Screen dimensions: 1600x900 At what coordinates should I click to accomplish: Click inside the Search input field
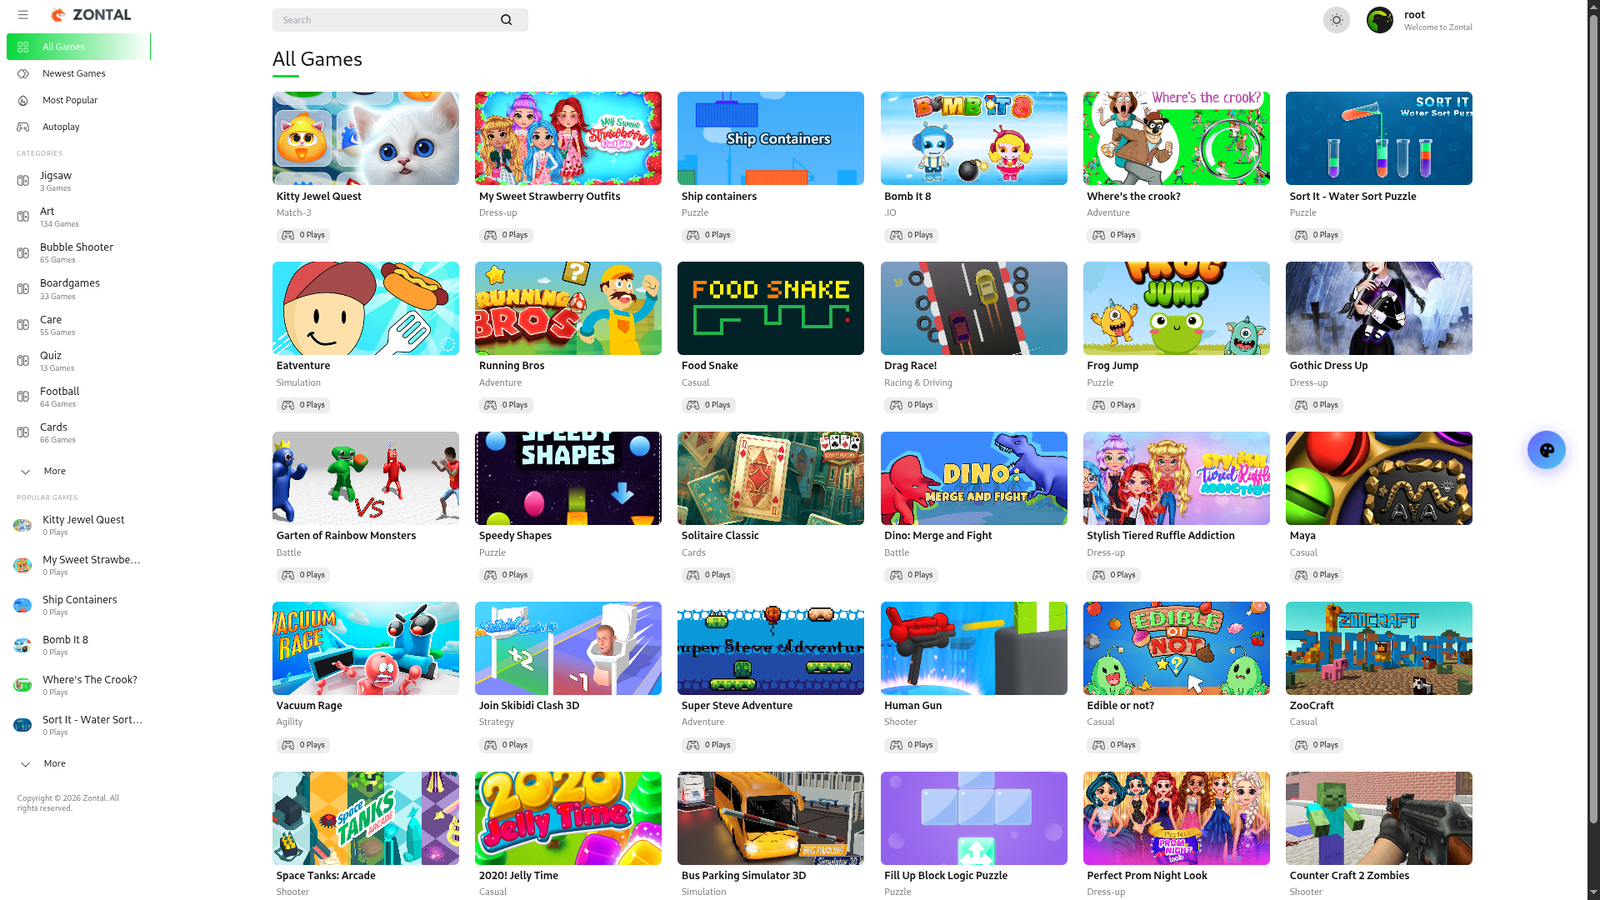(x=385, y=20)
